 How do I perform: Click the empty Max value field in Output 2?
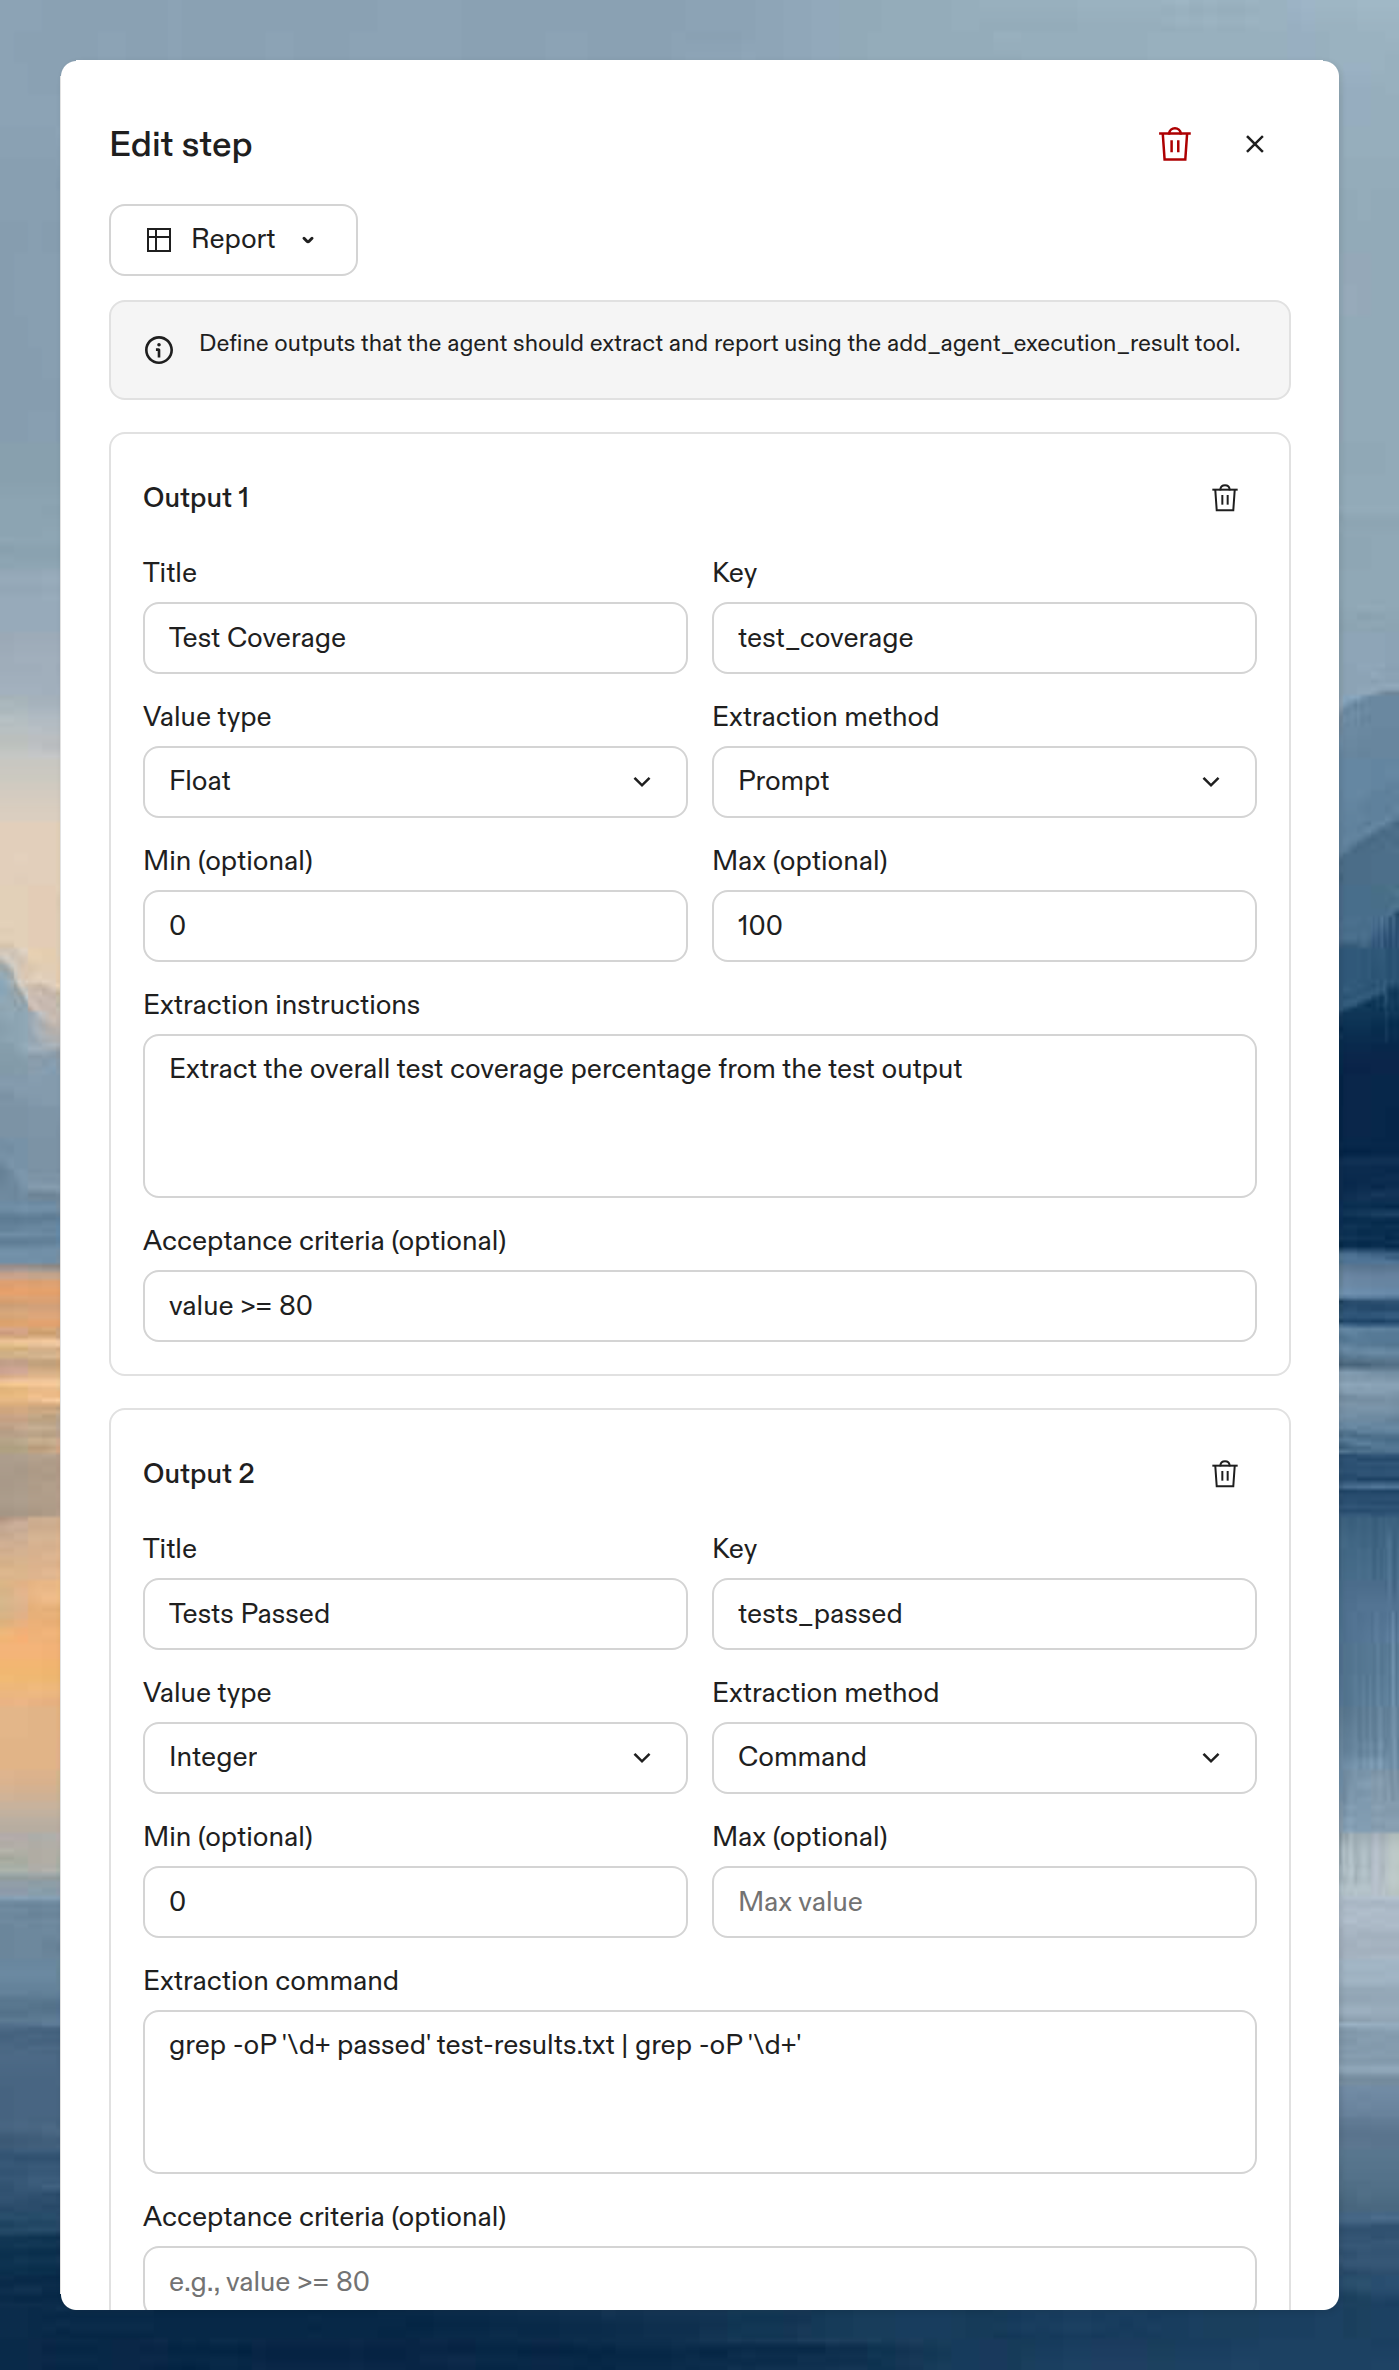click(984, 1902)
